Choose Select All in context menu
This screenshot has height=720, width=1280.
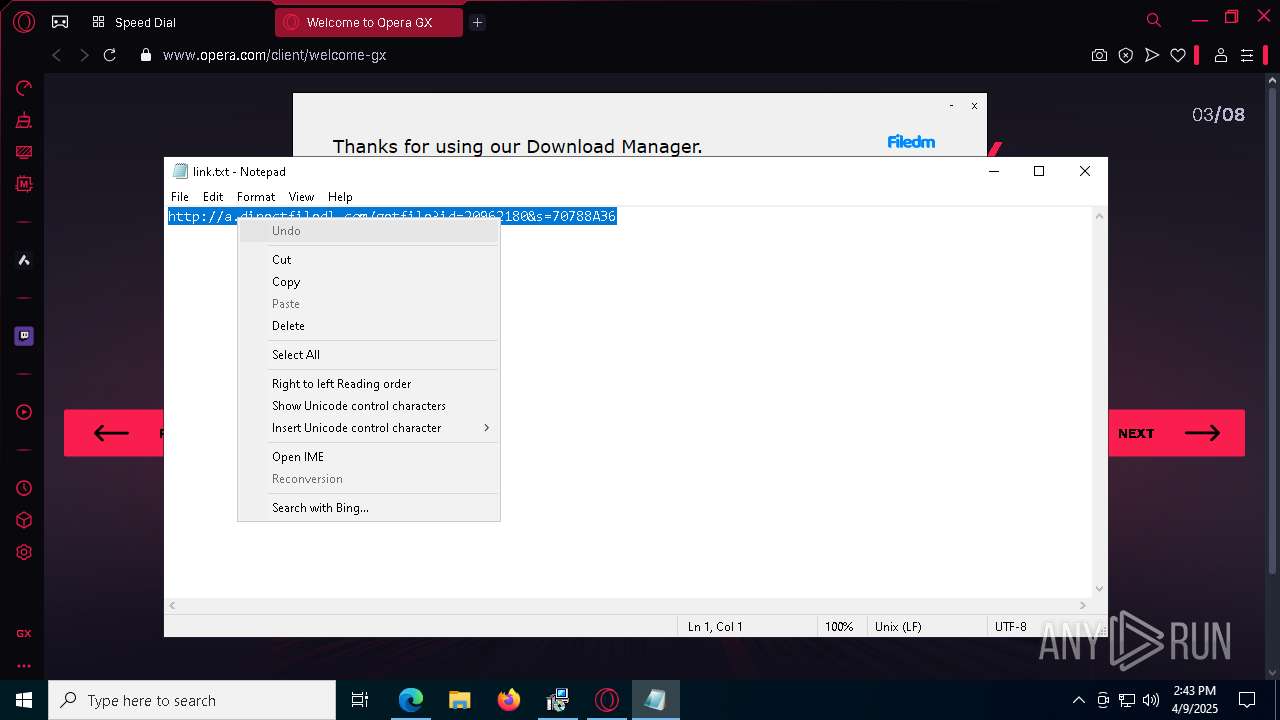tap(369, 355)
